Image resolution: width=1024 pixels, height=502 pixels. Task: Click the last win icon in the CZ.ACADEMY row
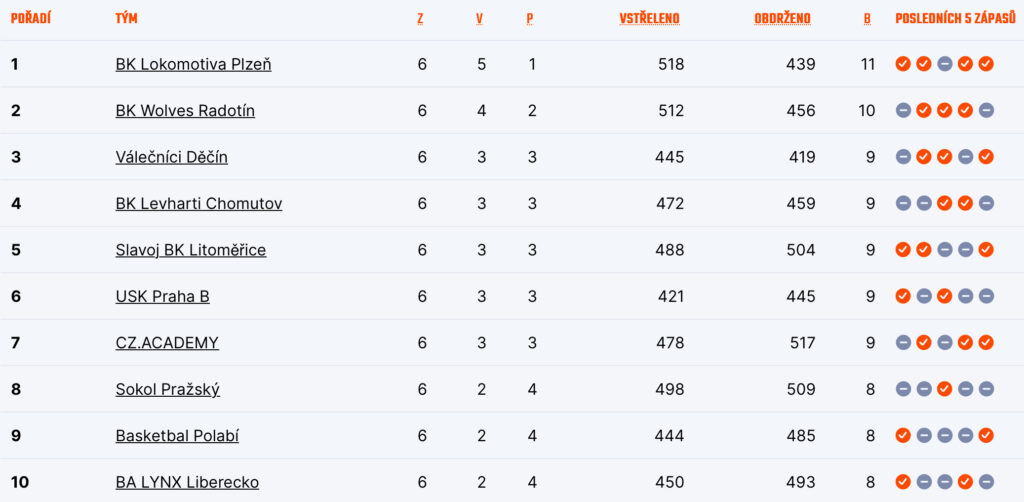click(986, 343)
